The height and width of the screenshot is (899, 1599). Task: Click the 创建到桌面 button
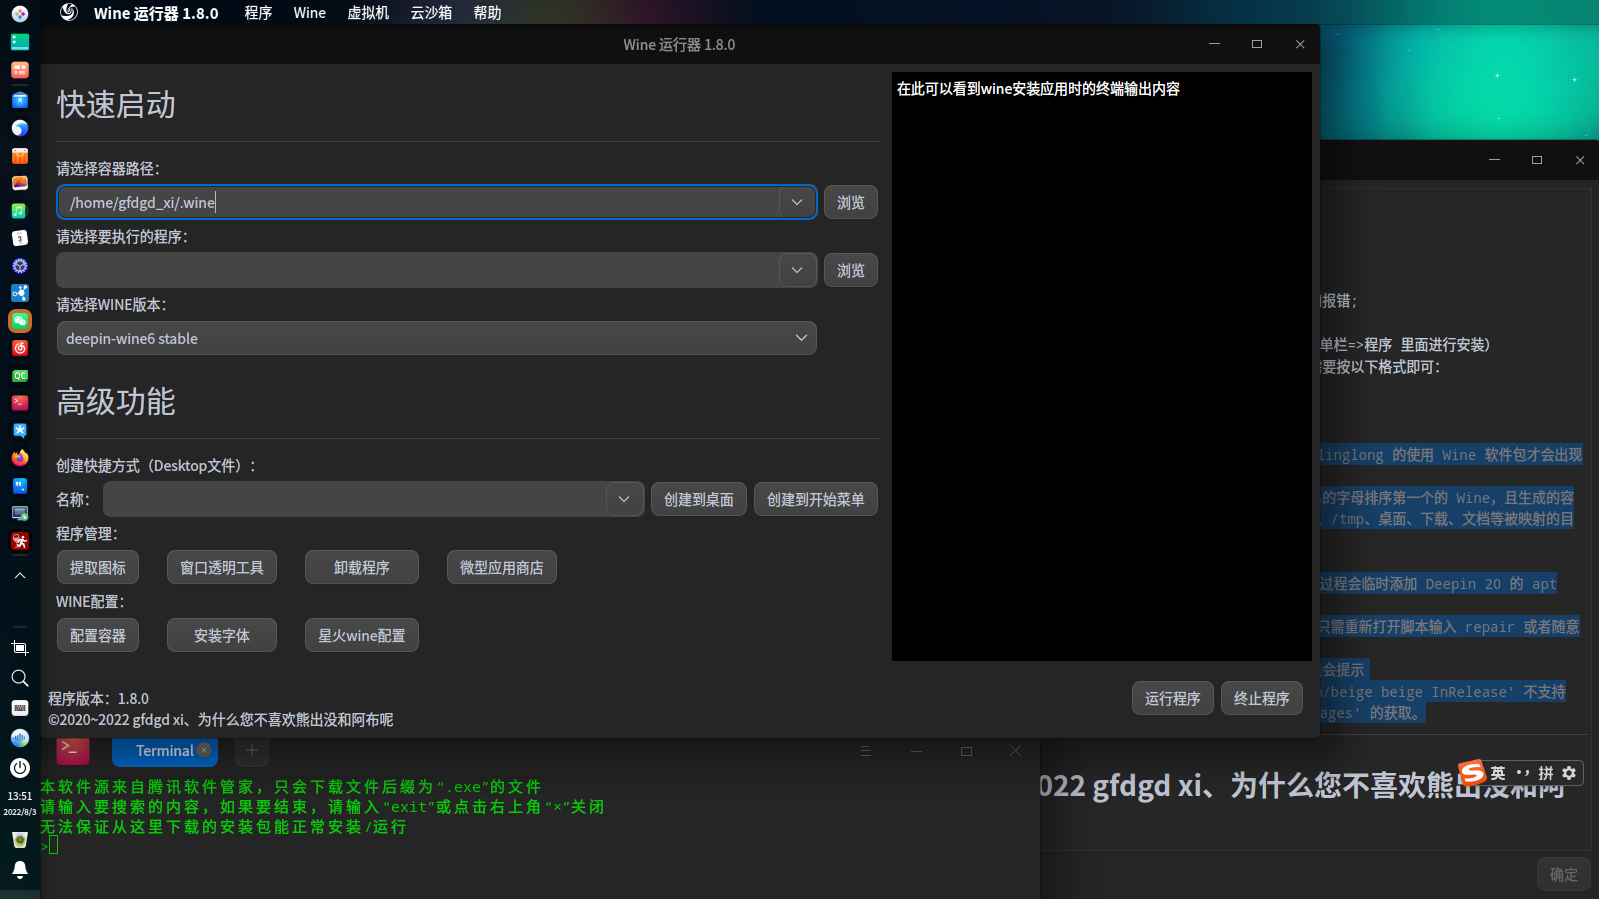point(699,499)
